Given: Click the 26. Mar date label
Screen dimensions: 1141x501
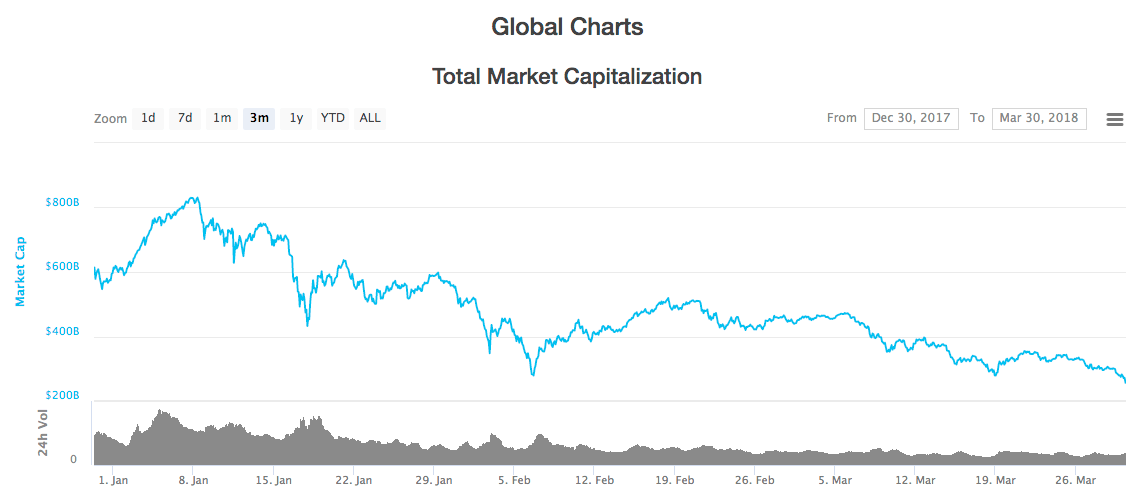Looking at the screenshot, I should 1076,481.
